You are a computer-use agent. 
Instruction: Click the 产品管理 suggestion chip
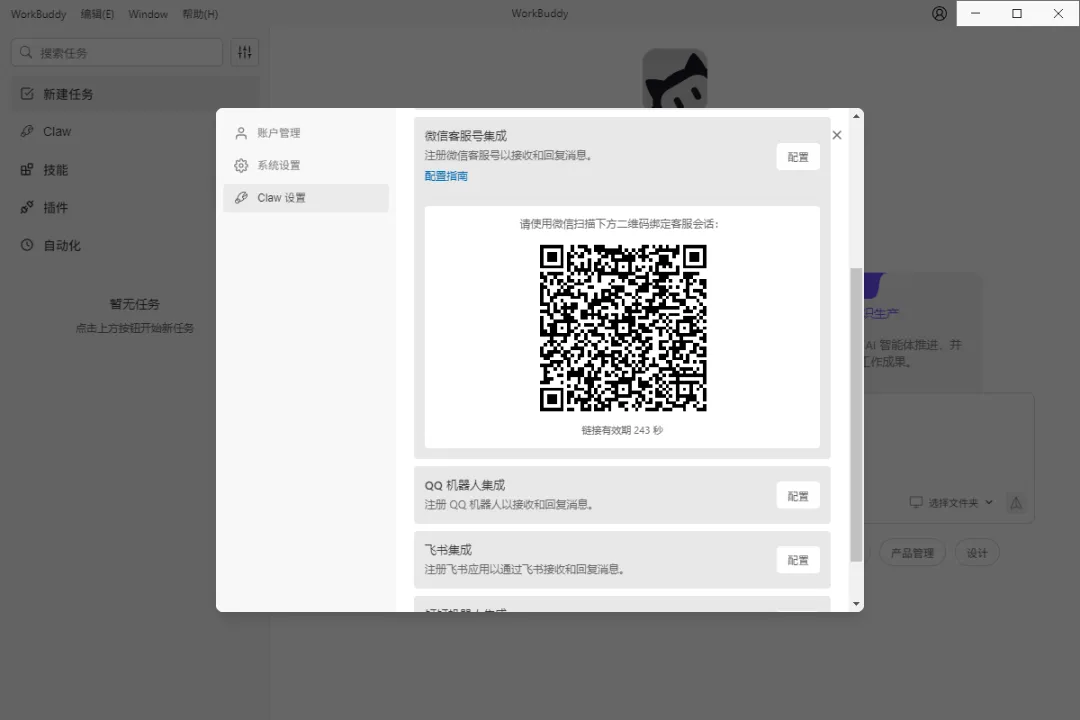(913, 553)
